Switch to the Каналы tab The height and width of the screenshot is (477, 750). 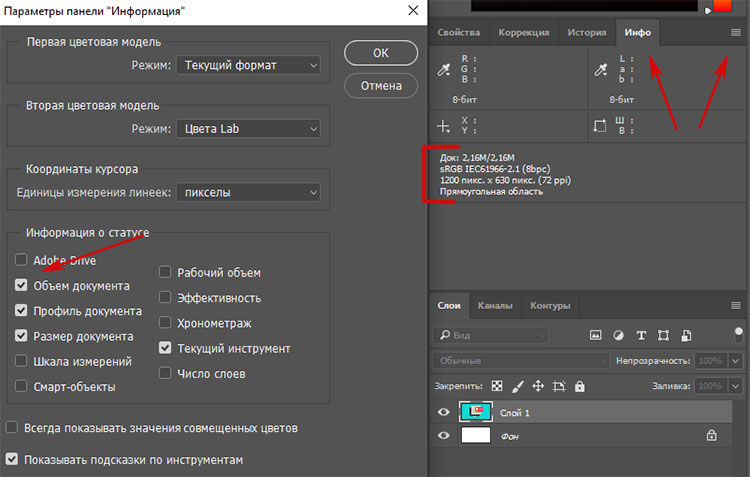point(495,305)
